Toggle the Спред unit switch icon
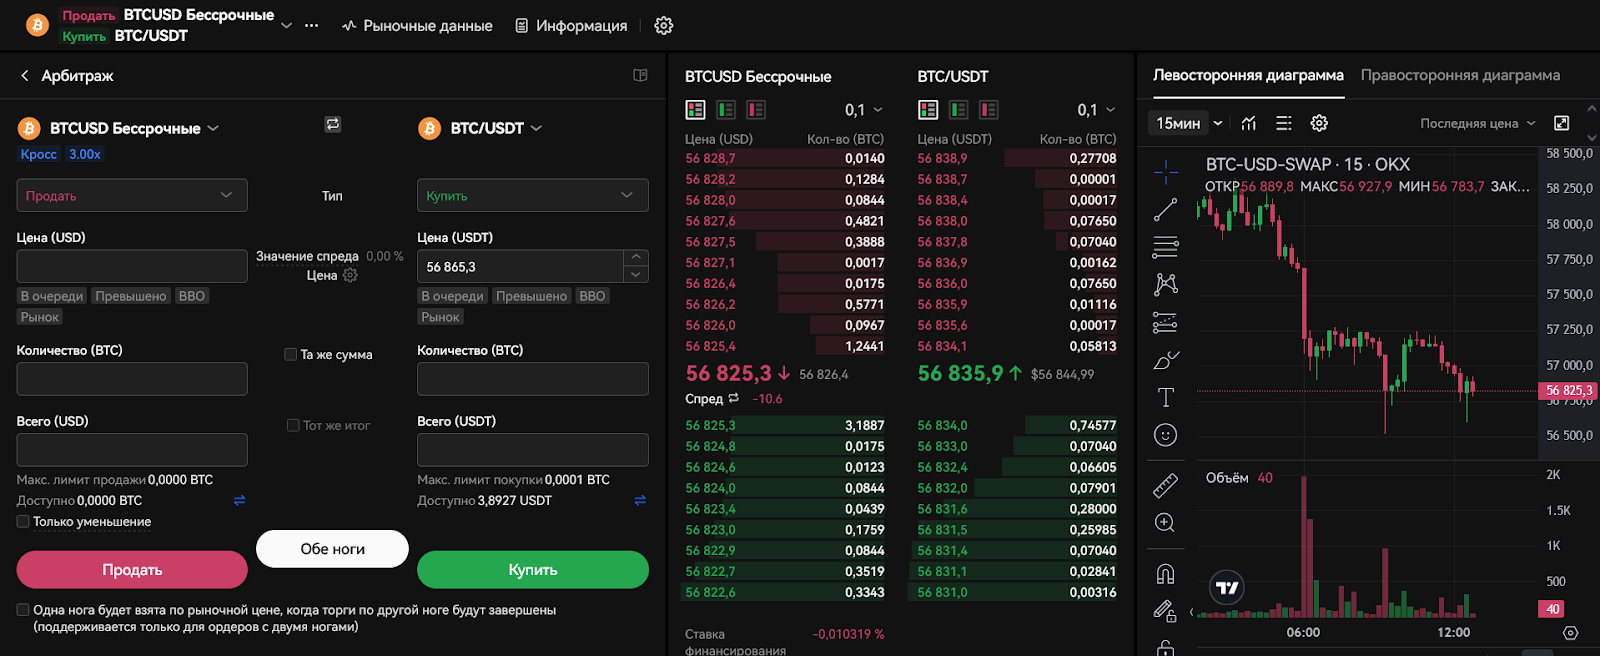This screenshot has height=656, width=1600. [x=734, y=398]
